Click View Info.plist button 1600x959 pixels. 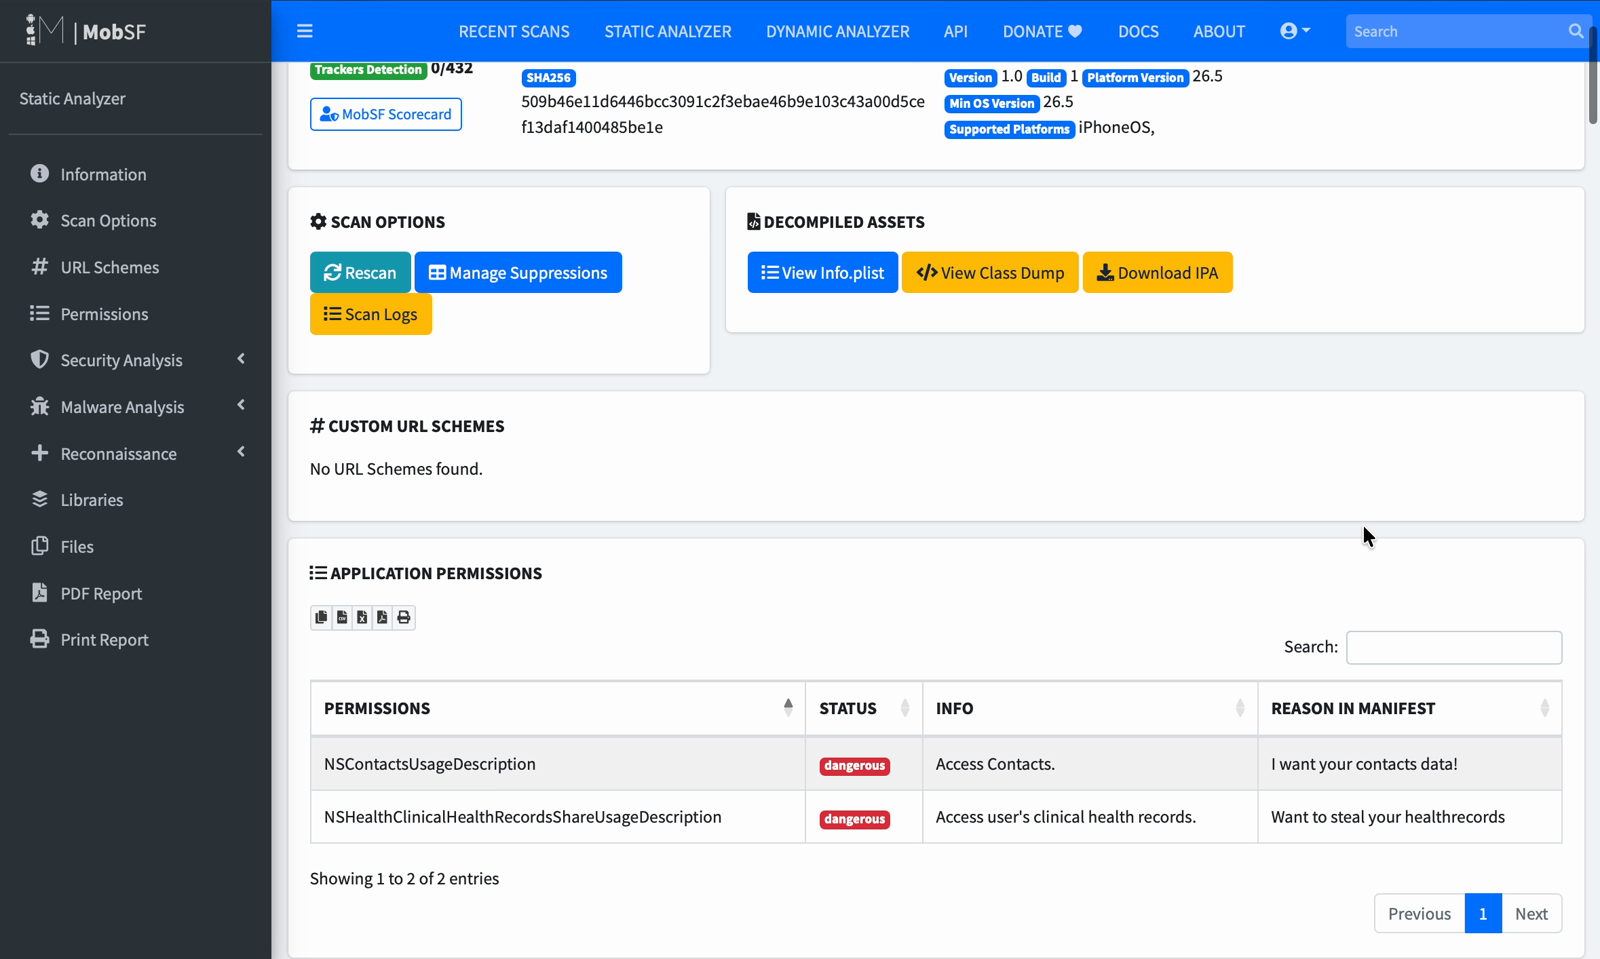pyautogui.click(x=823, y=272)
